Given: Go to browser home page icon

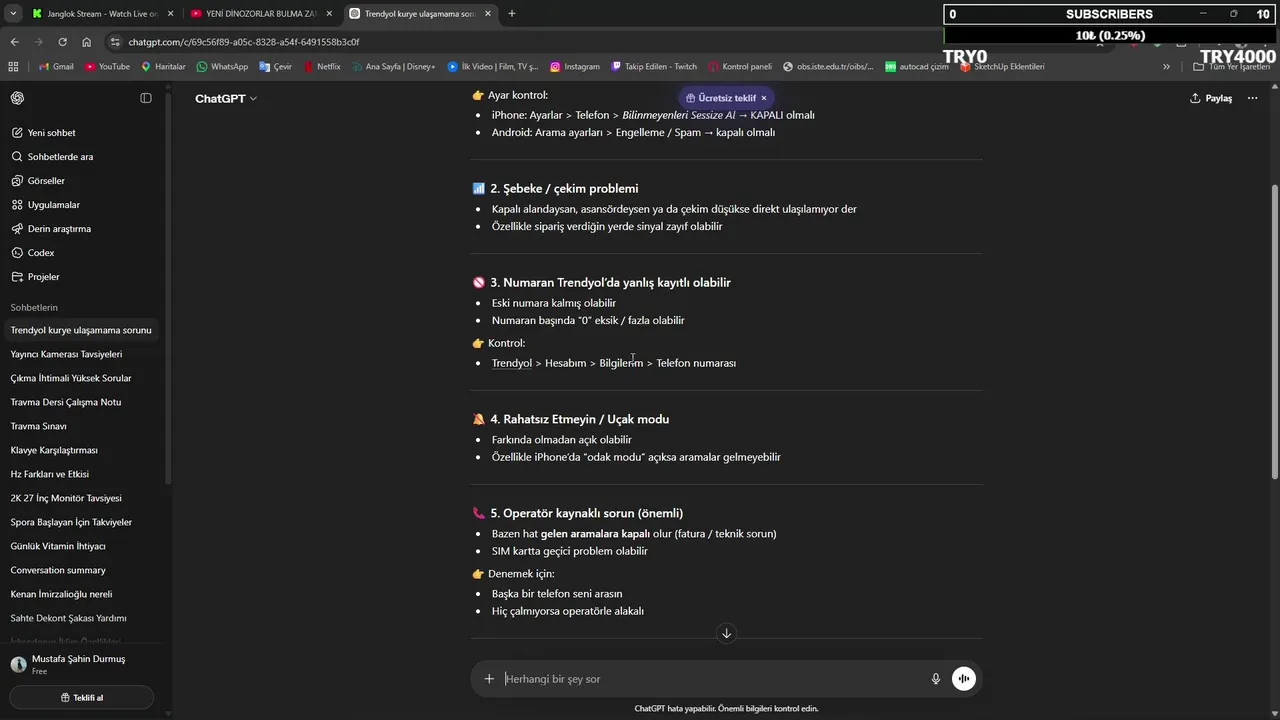Looking at the screenshot, I should [87, 42].
